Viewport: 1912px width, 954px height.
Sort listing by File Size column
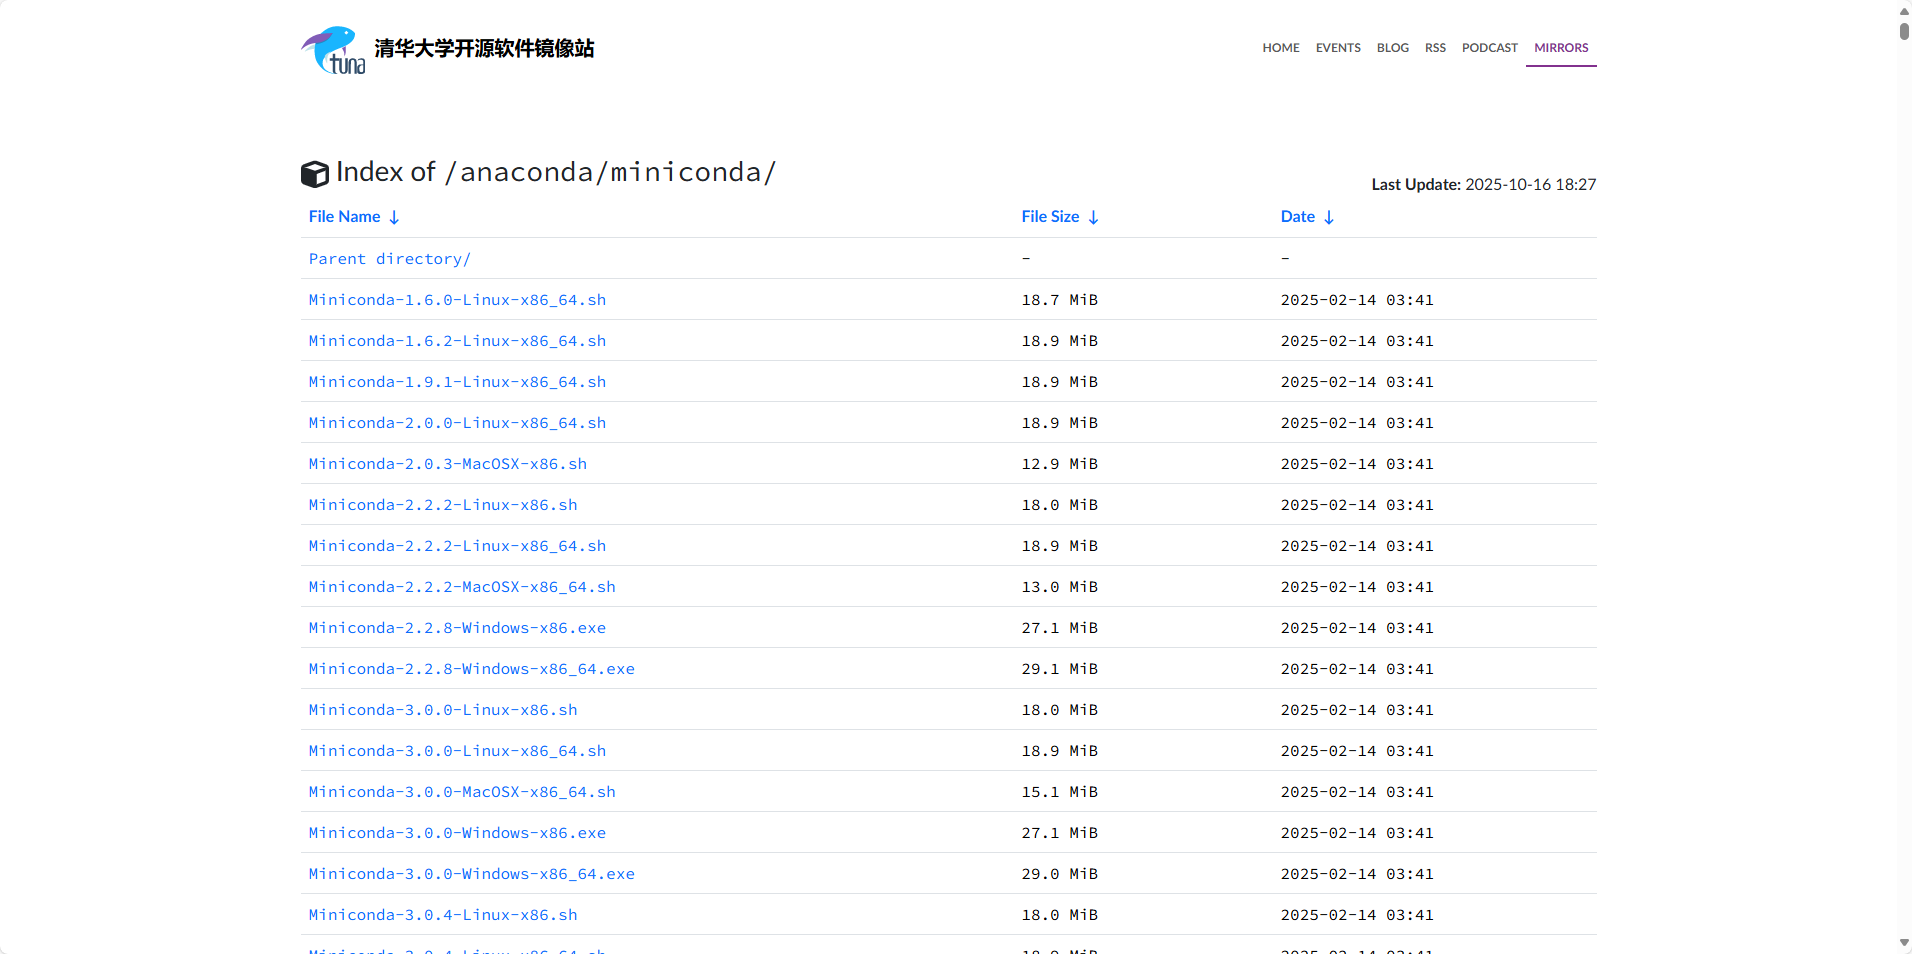(1048, 216)
